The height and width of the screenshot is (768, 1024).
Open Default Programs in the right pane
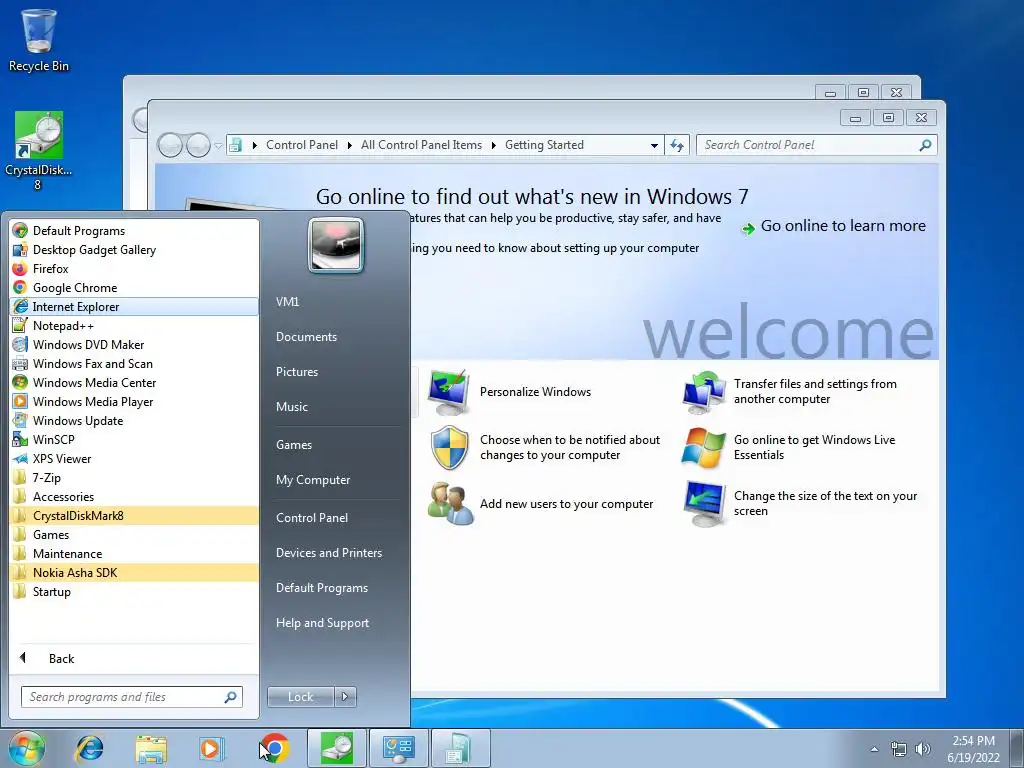(321, 588)
